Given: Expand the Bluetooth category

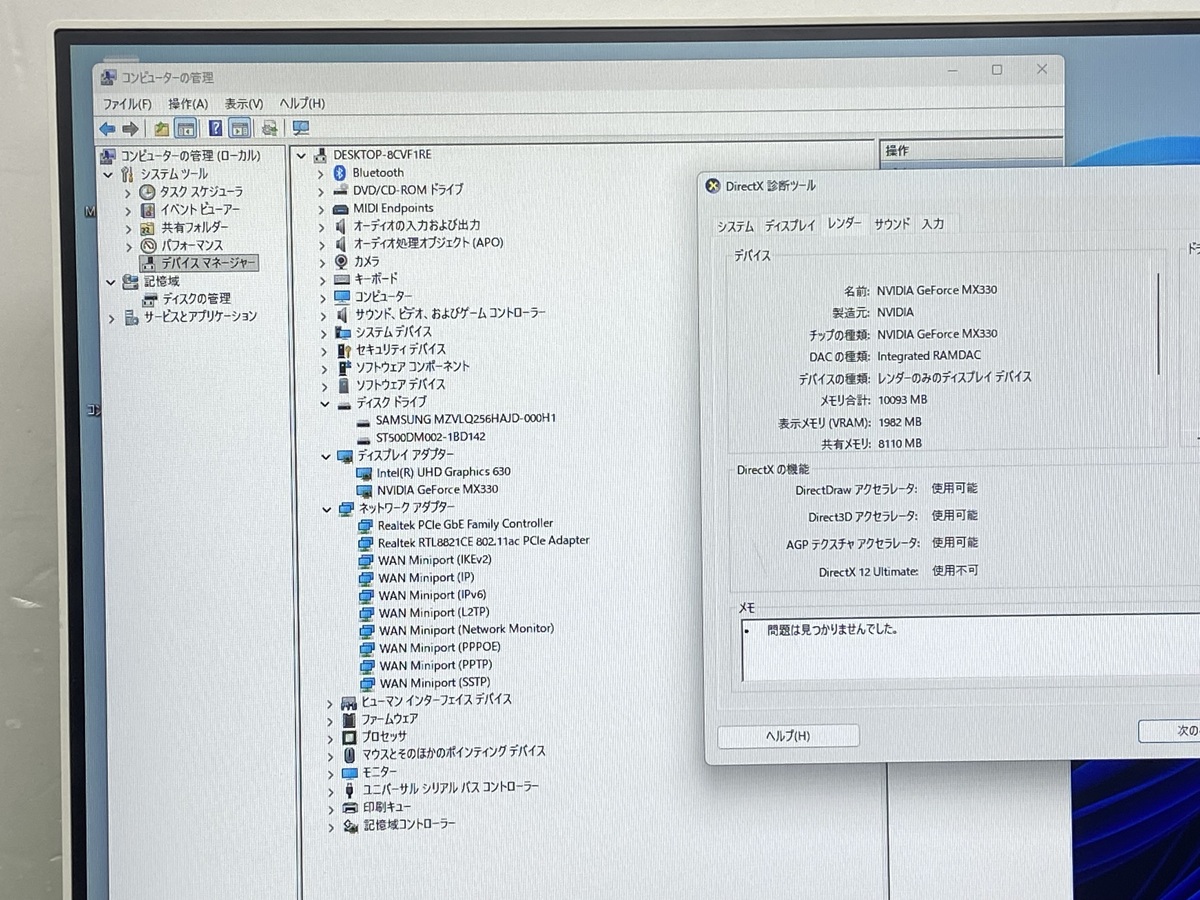Looking at the screenshot, I should 321,173.
